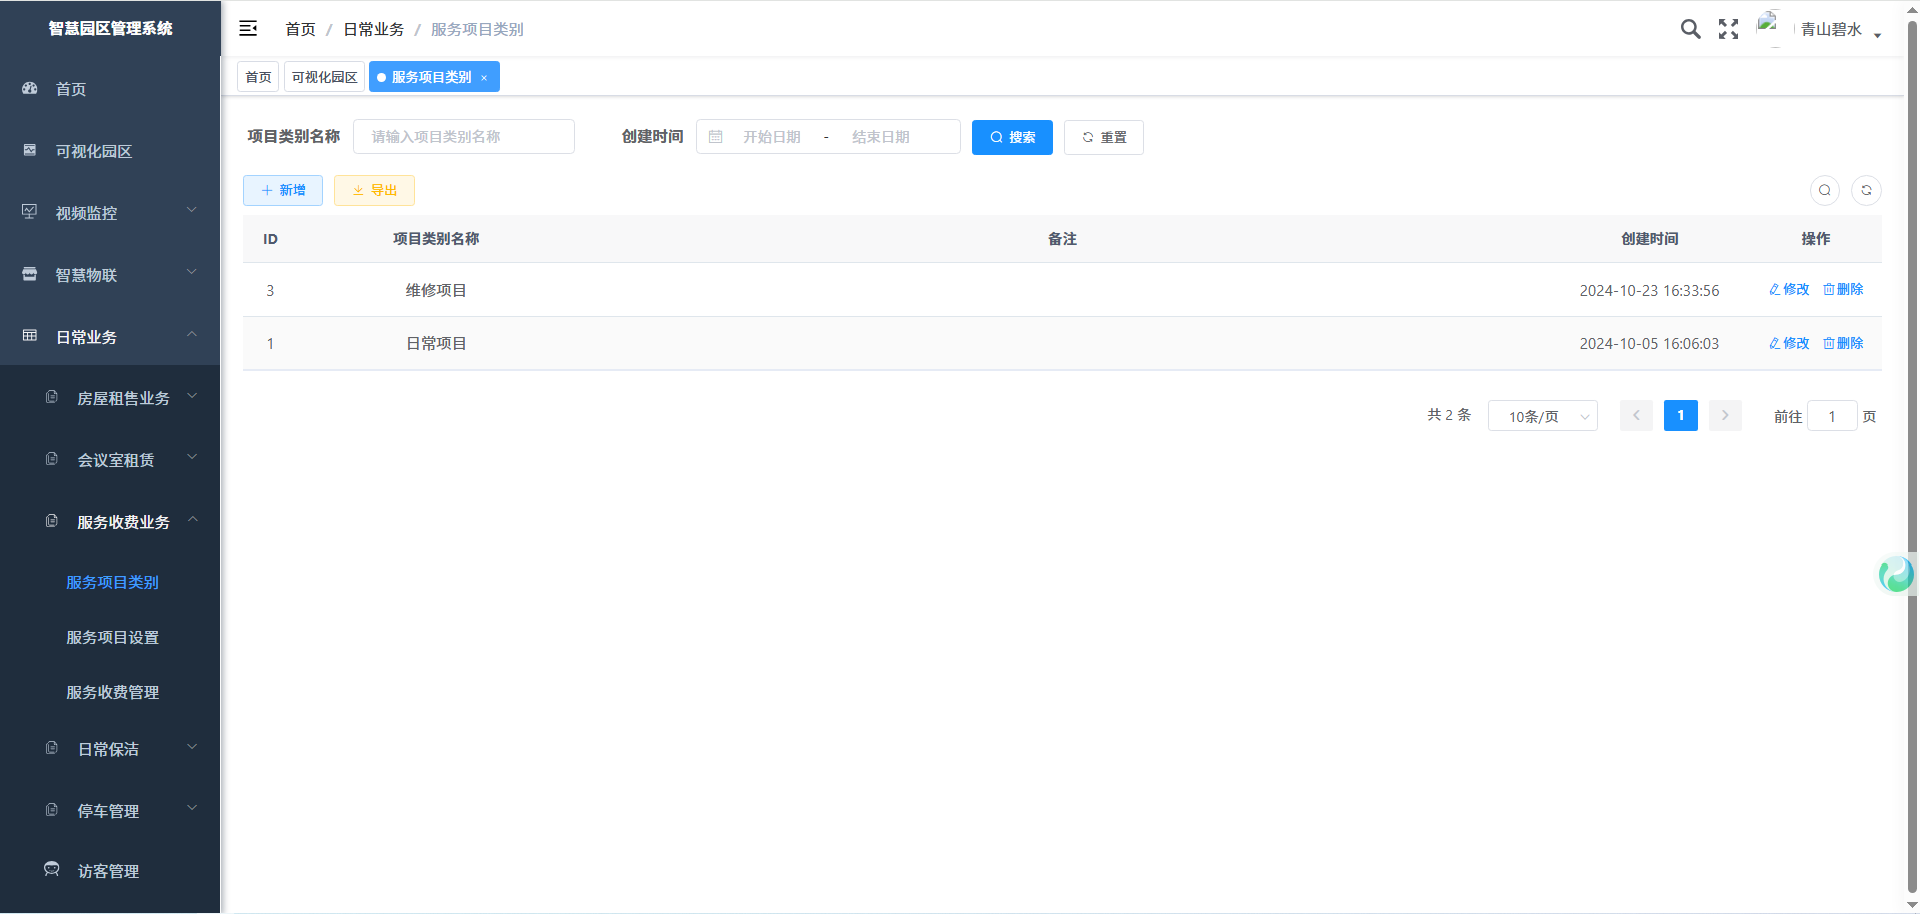Open the 10条/页 page size dropdown
Screen dimensions: 1920x914
1542,416
